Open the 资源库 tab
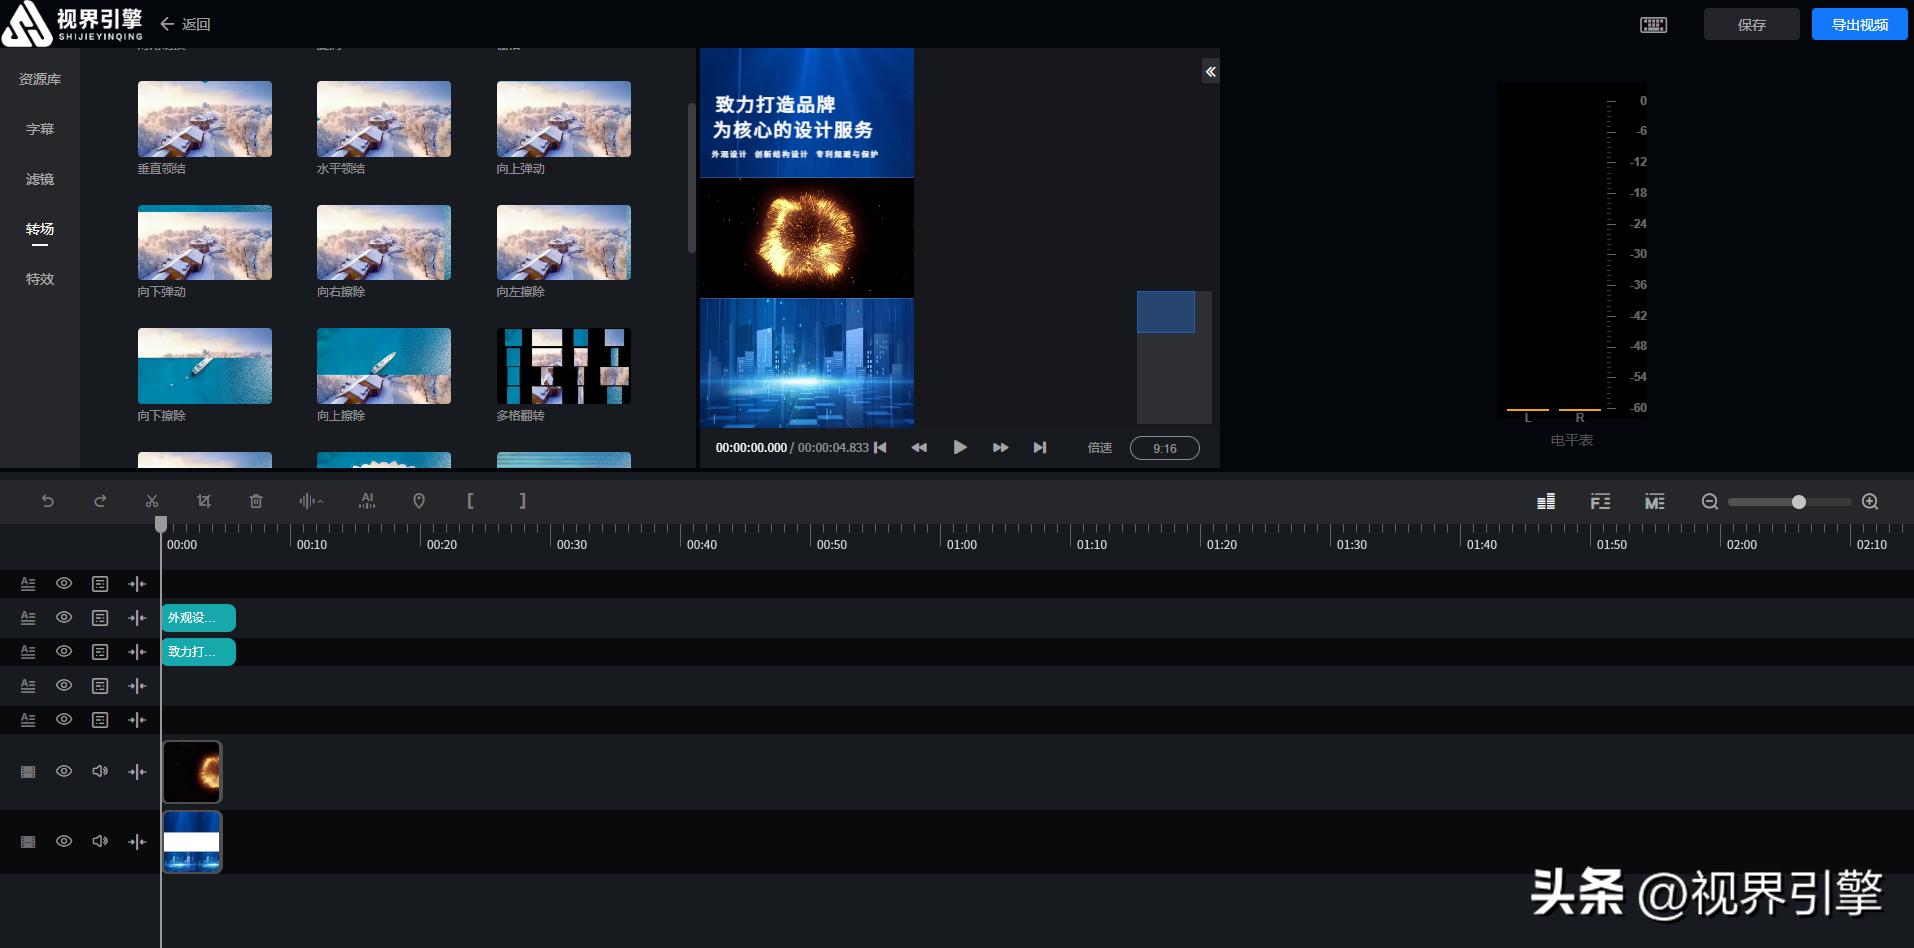1914x948 pixels. click(40, 79)
